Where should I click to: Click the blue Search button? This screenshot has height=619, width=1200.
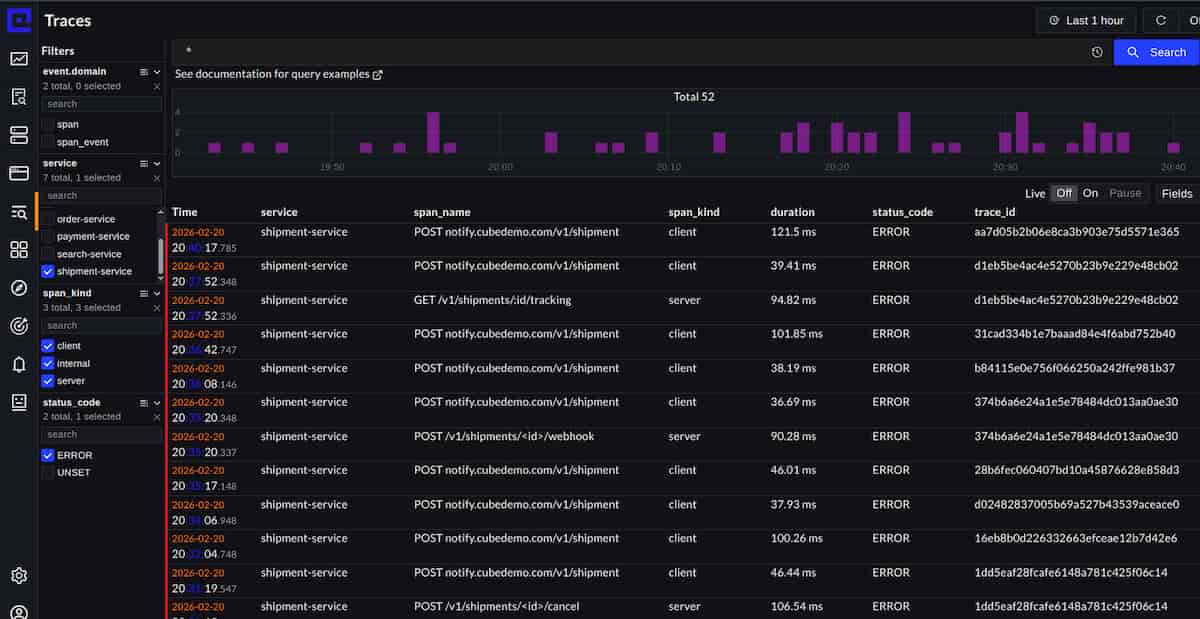click(x=1155, y=51)
